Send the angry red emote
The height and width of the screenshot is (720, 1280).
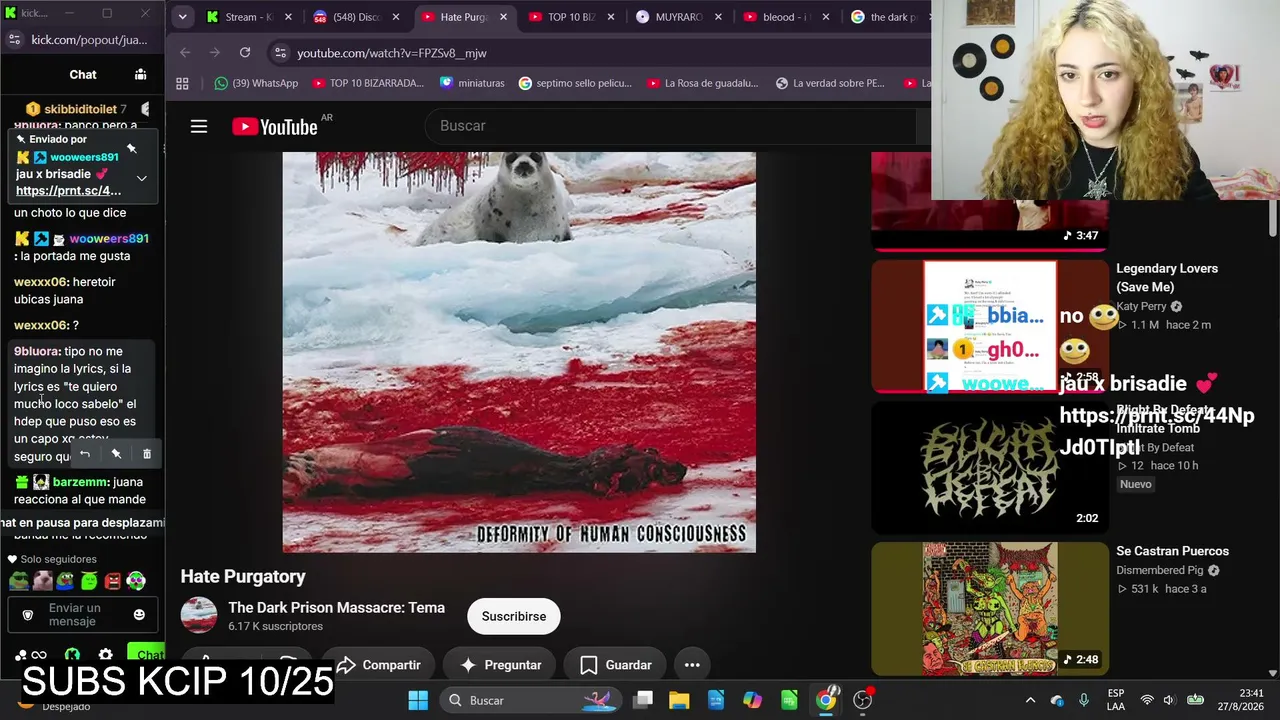point(113,581)
